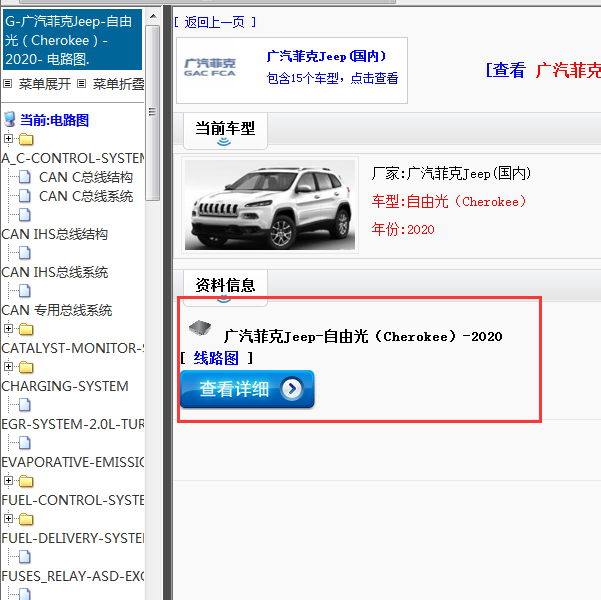
Task: Click document icon beside CAN C总线系统
Action: (x=25, y=196)
